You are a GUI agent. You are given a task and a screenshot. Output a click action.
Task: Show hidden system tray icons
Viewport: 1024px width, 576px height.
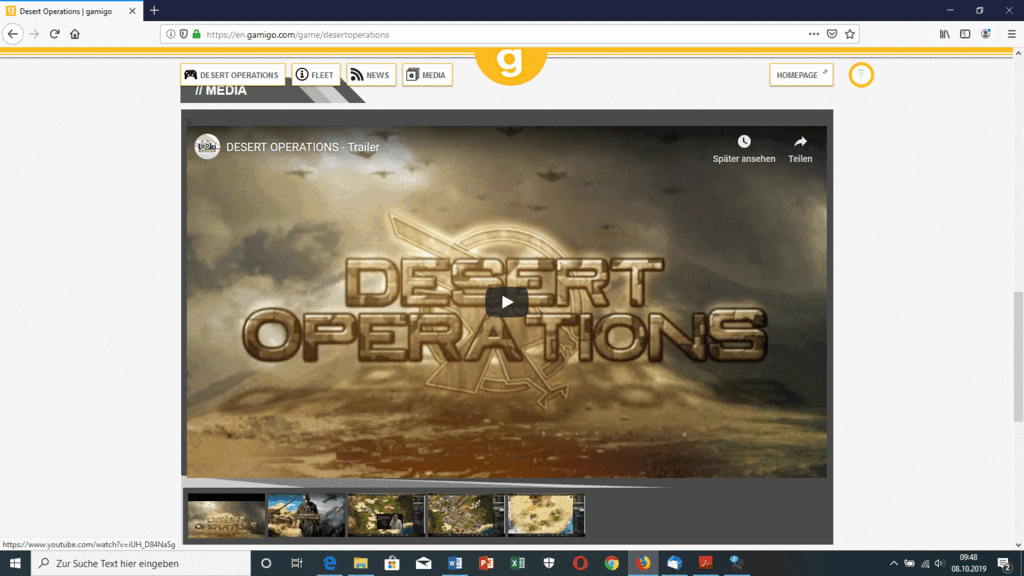(x=893, y=563)
